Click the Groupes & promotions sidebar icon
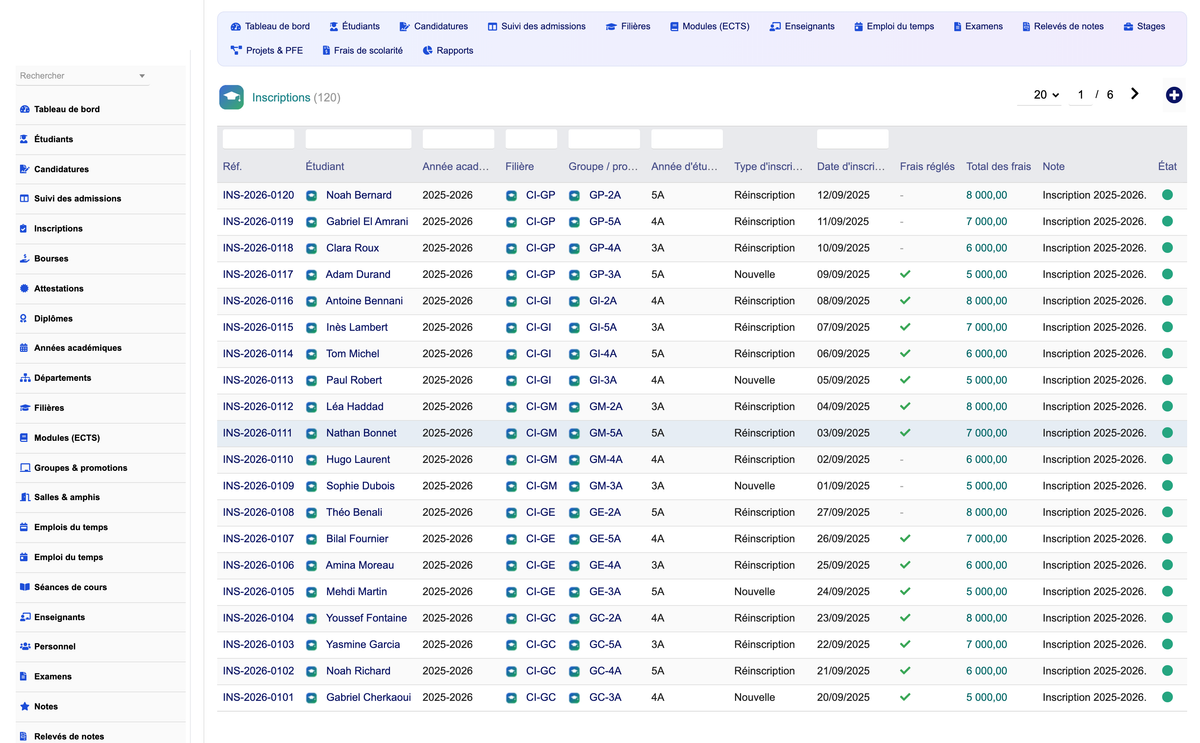Screen dimensions: 1200x743 click(x=24, y=468)
